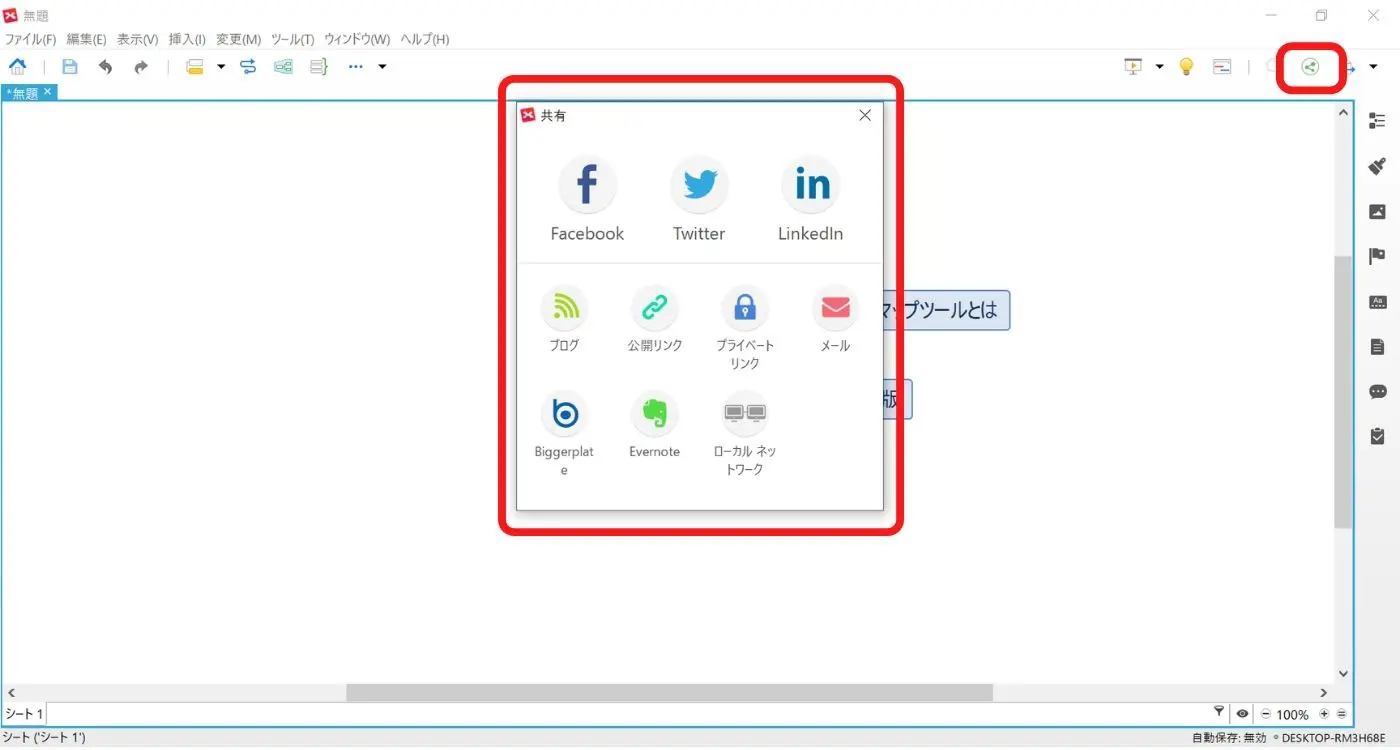Click the vertical scrollbar thumb
This screenshot has height=750, width=1400.
(x=1344, y=392)
